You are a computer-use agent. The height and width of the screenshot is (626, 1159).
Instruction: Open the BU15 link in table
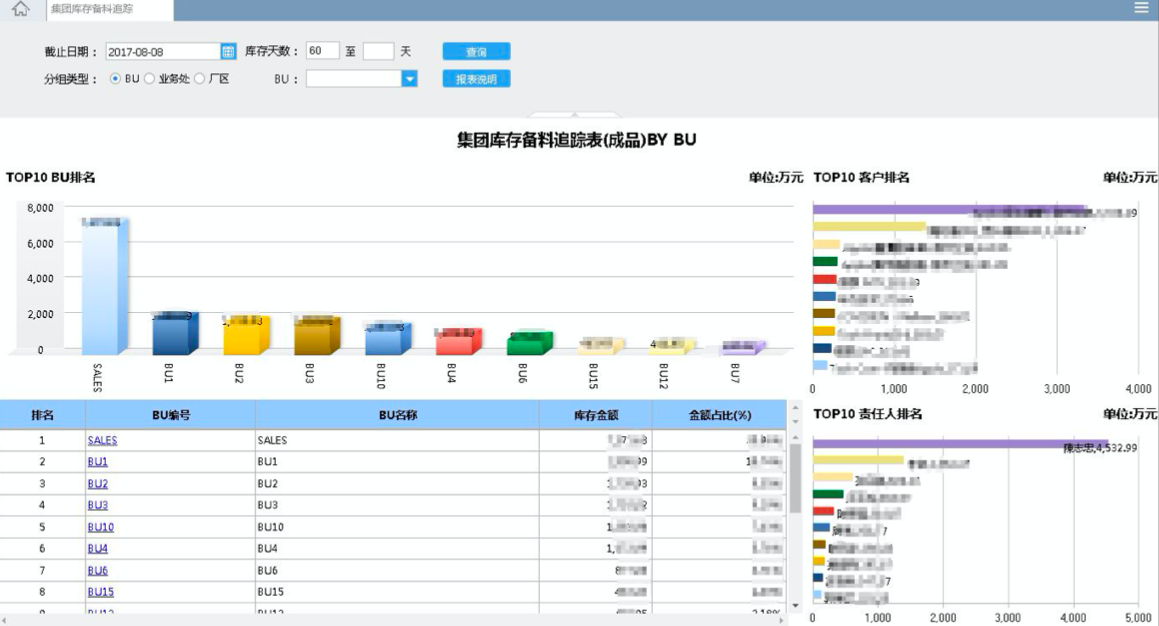click(101, 592)
